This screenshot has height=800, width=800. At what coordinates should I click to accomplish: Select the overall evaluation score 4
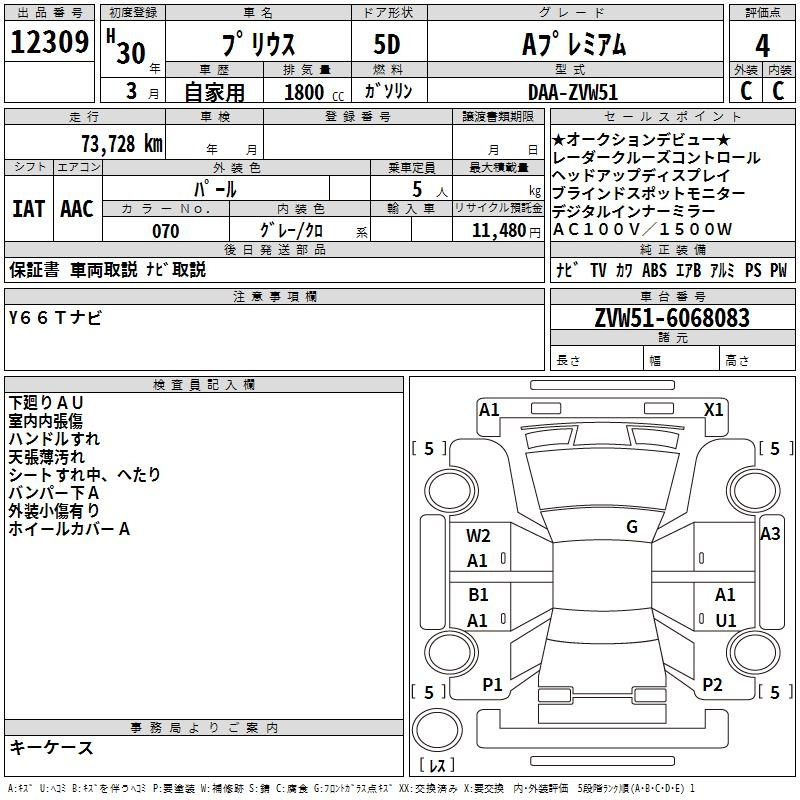[762, 45]
